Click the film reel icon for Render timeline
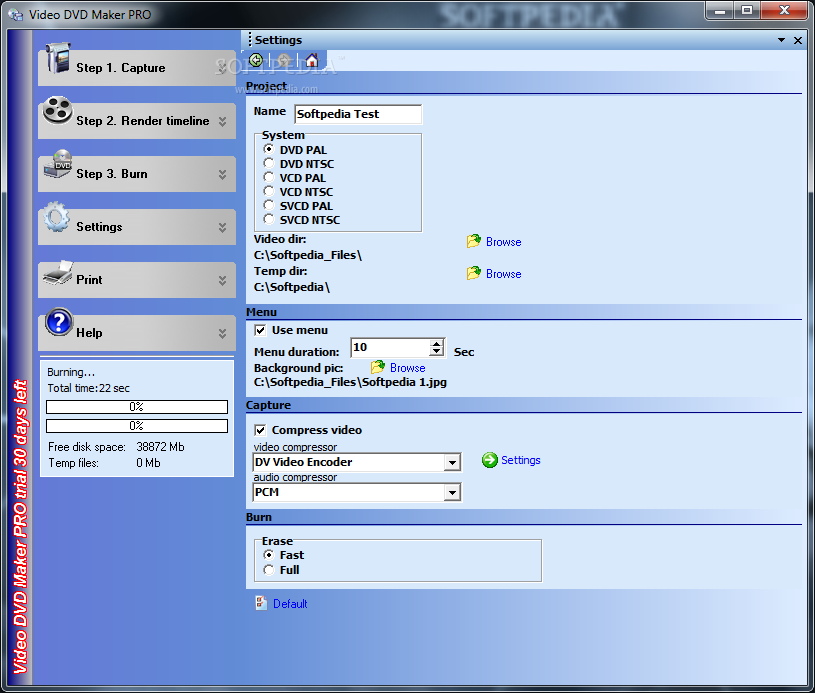 (x=57, y=110)
